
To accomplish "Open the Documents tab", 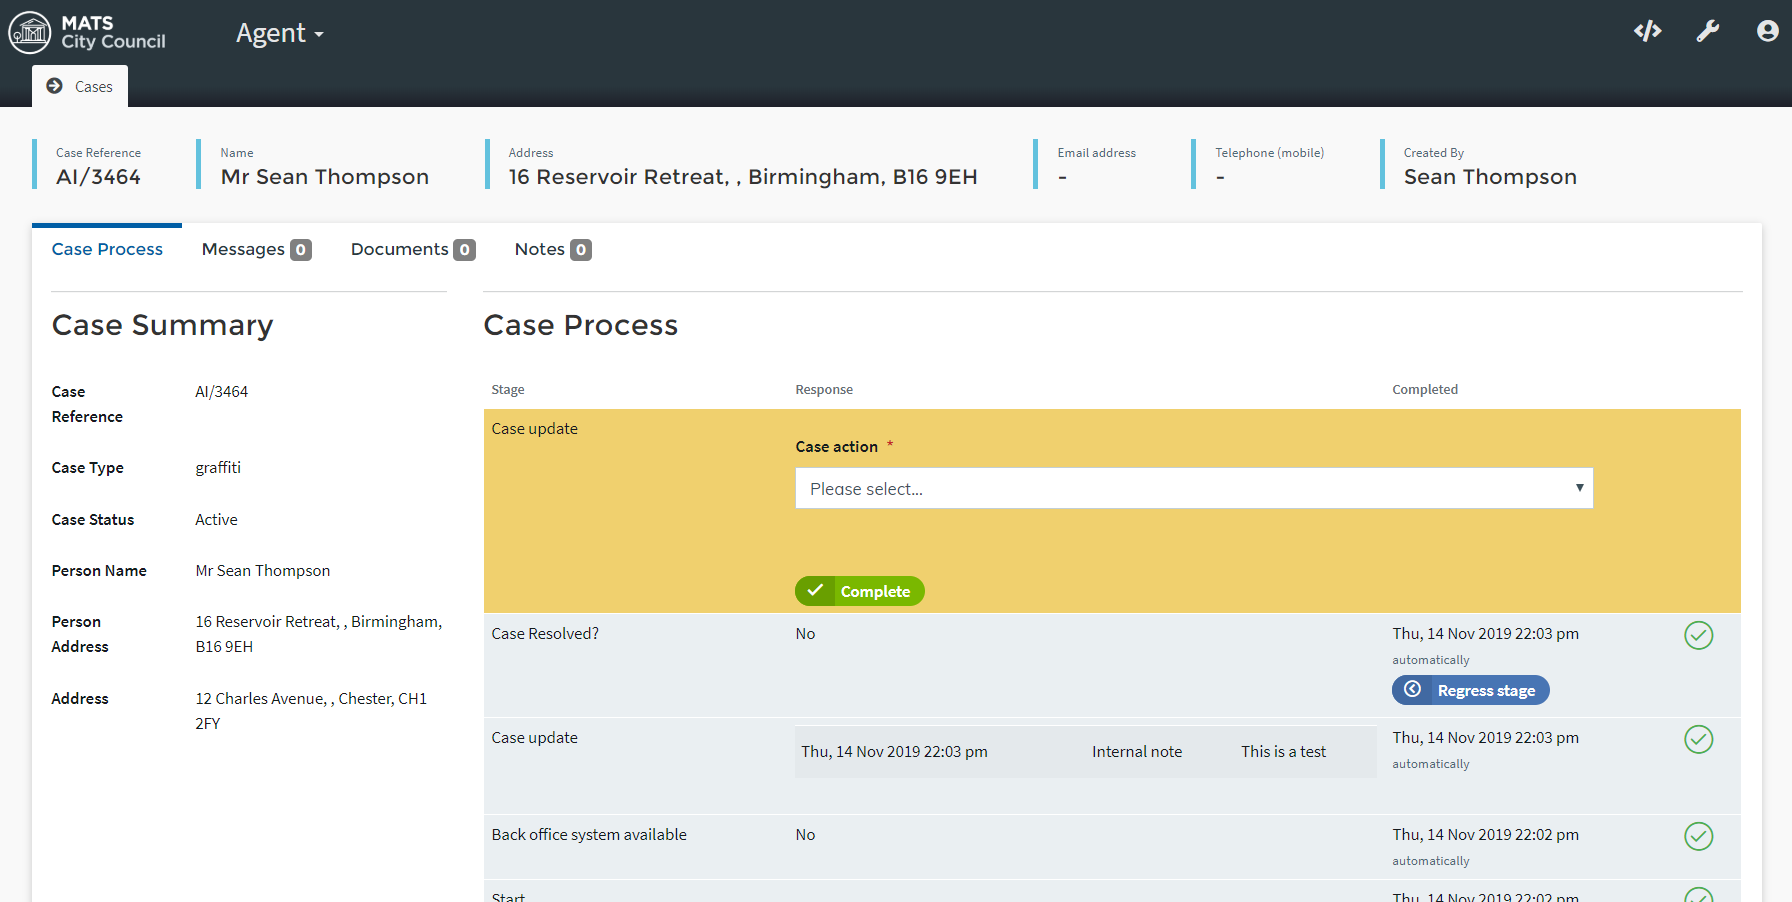I will [x=412, y=250].
